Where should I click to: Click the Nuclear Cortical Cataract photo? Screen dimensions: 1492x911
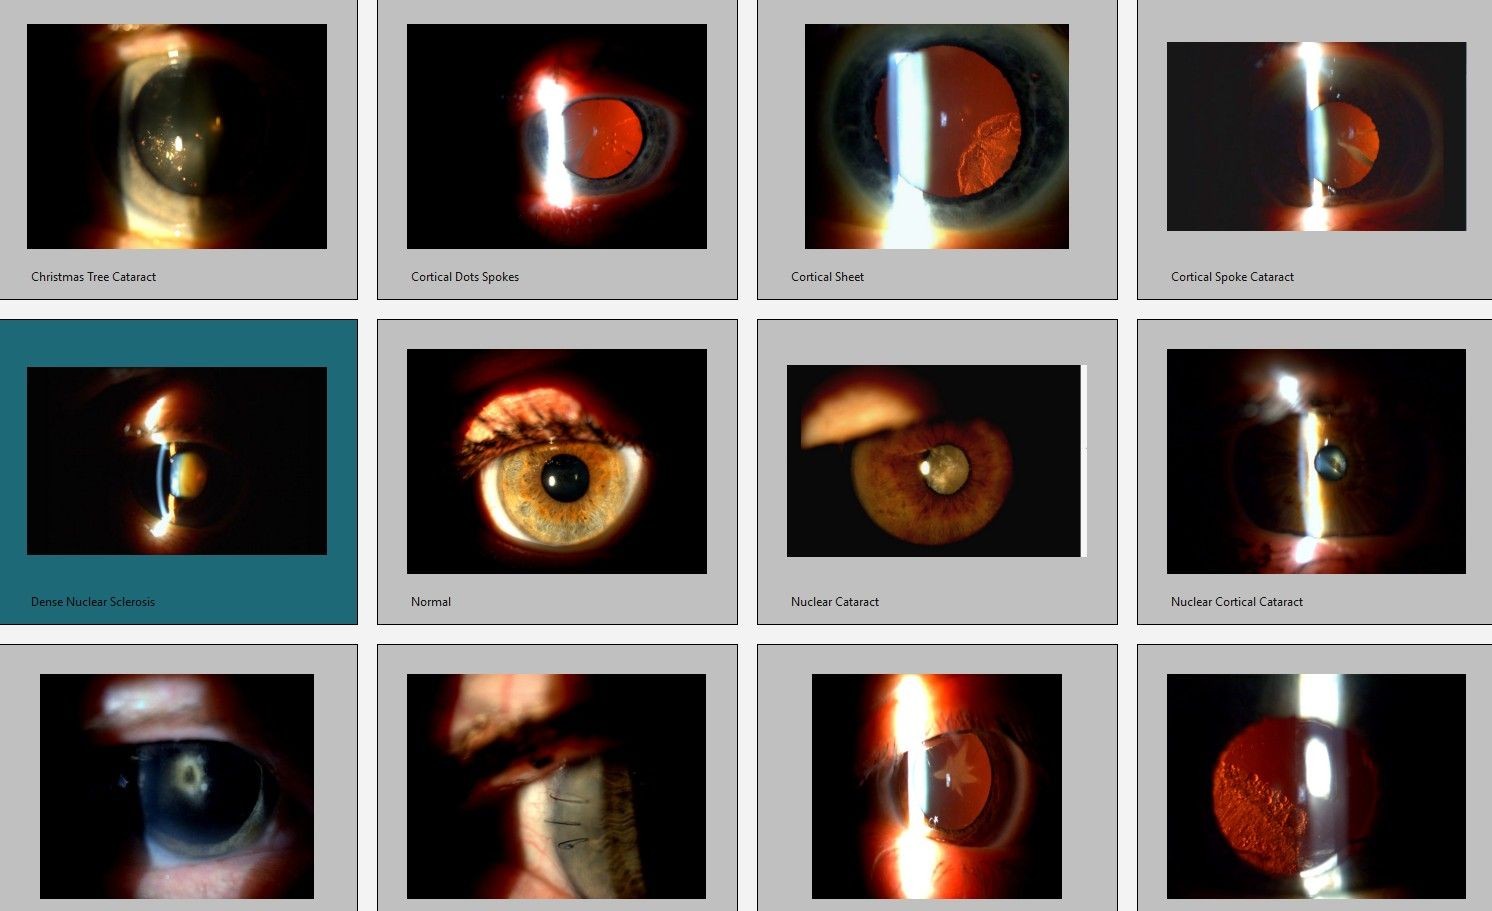point(1316,461)
